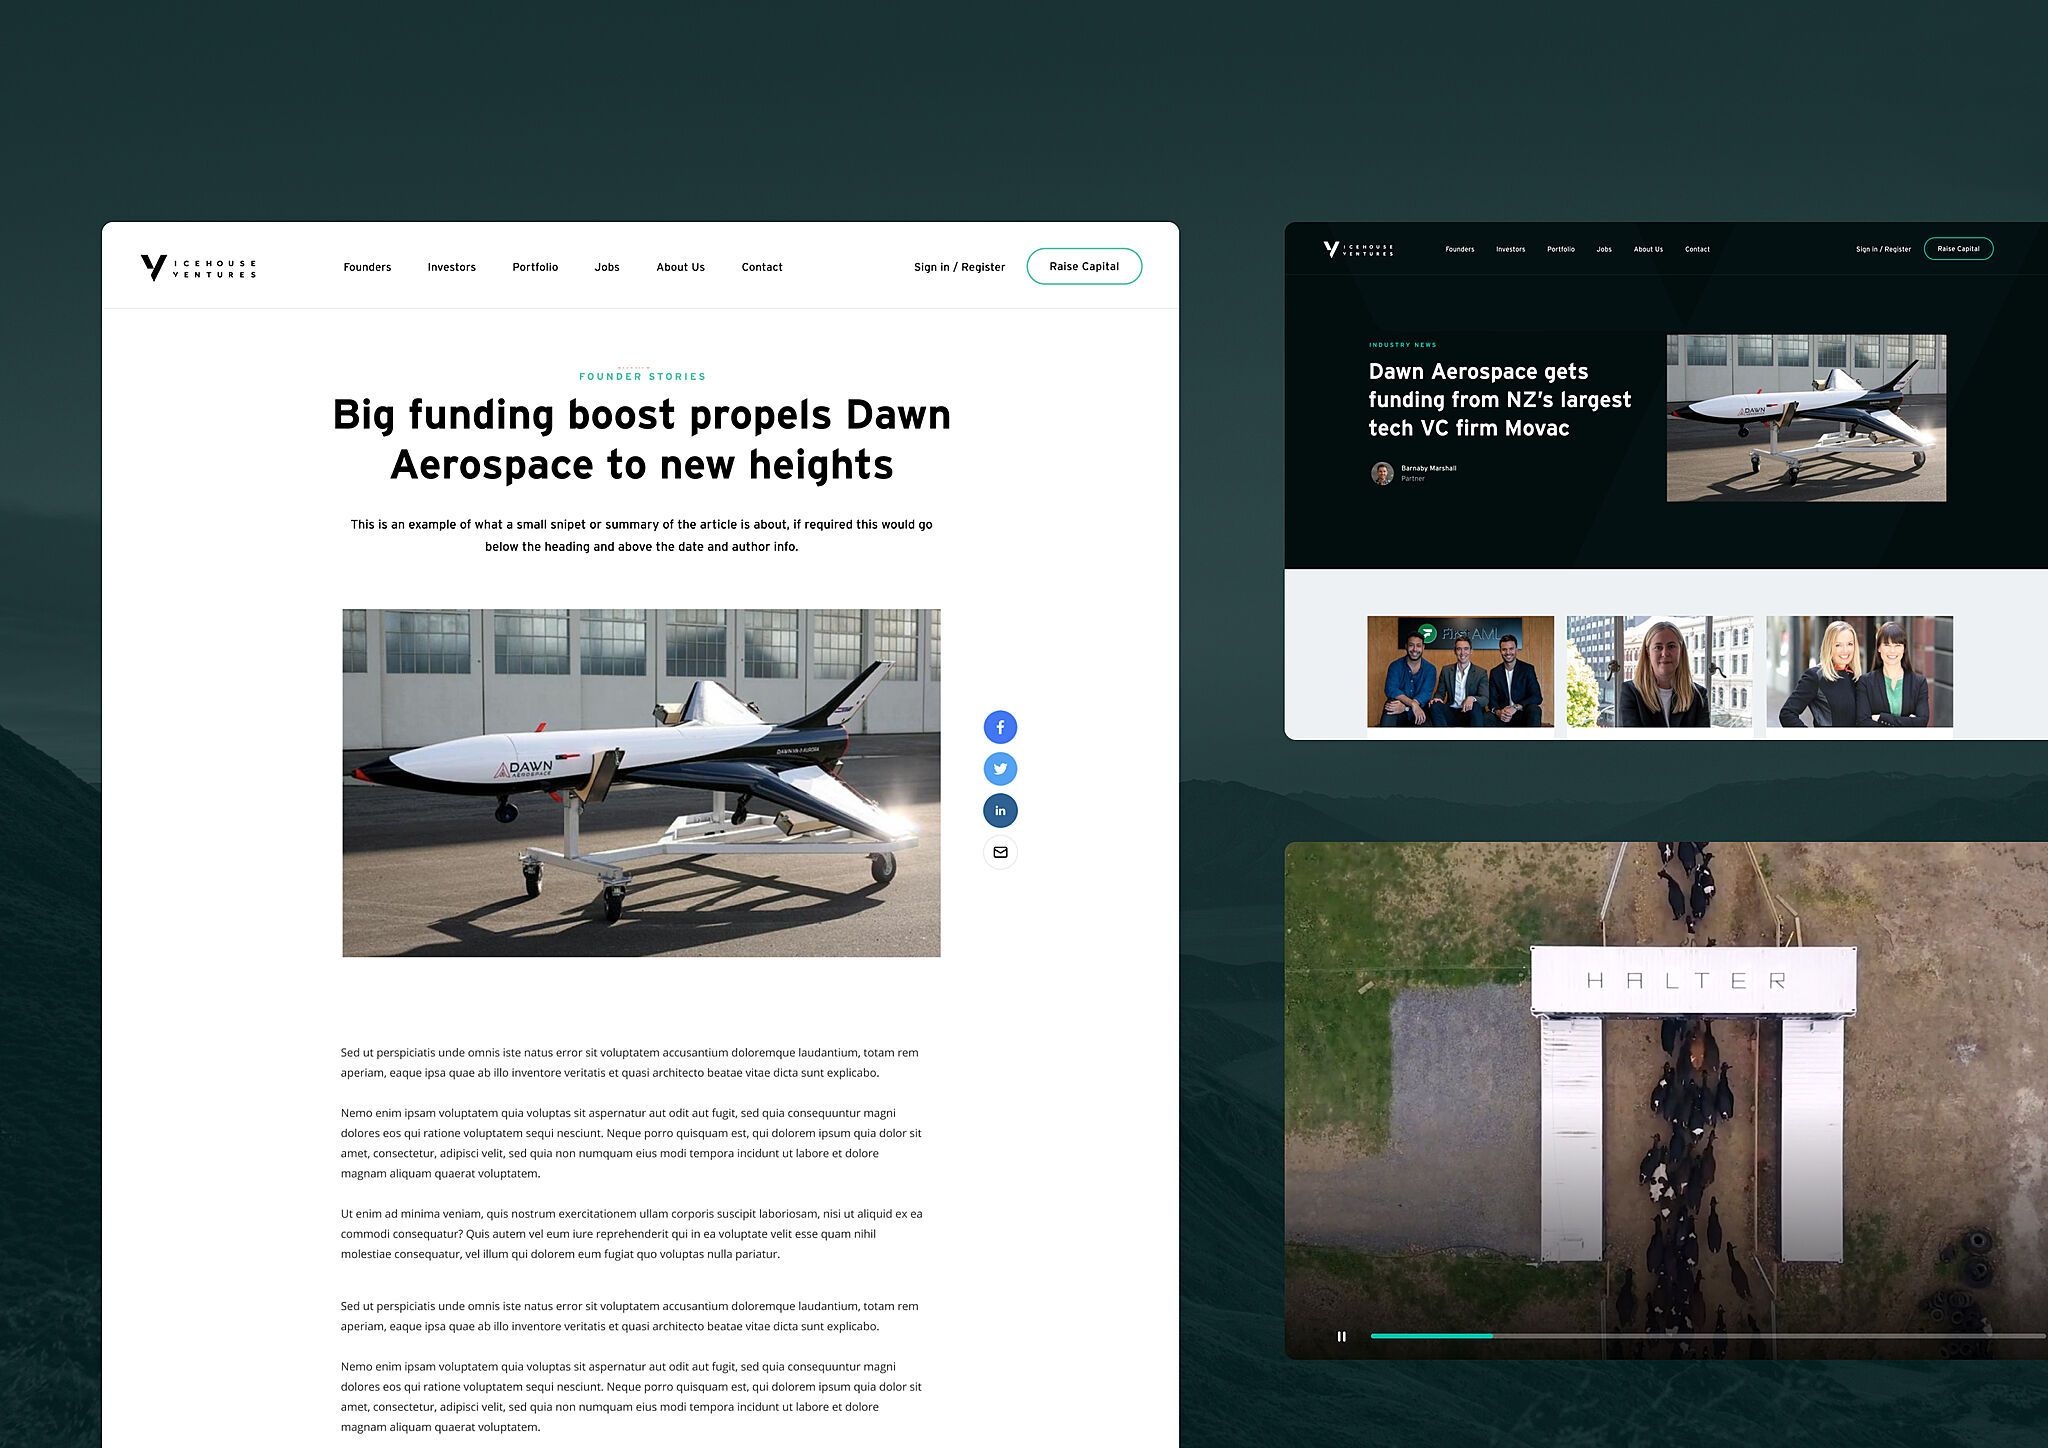2048x1448 pixels.
Task: Click the INDUSTRY NEWS label
Action: [x=1402, y=345]
